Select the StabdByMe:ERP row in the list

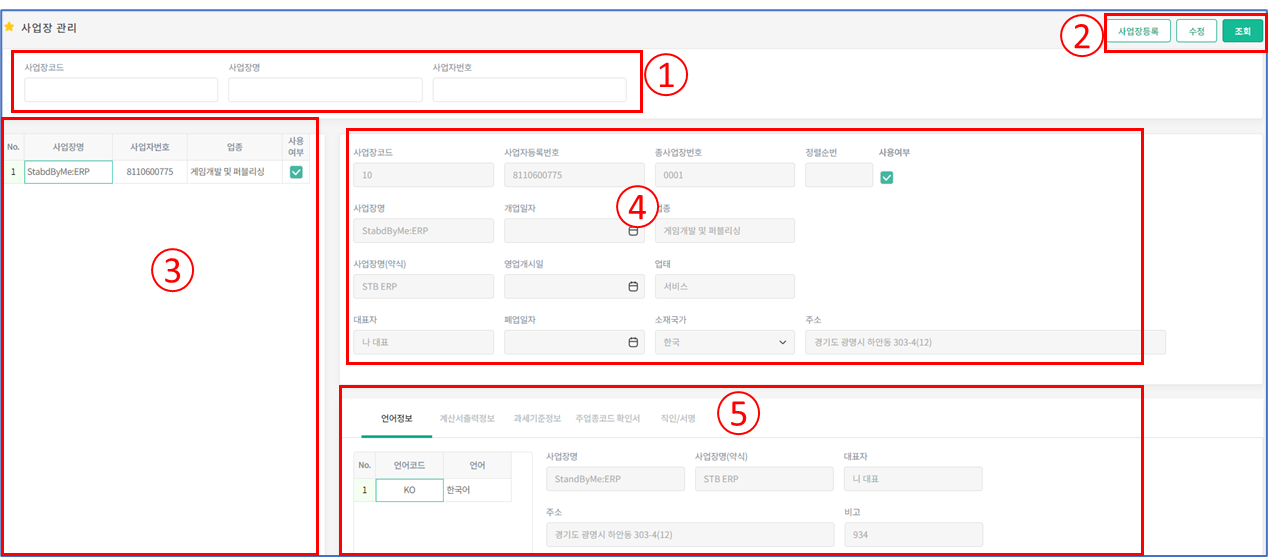pos(68,172)
